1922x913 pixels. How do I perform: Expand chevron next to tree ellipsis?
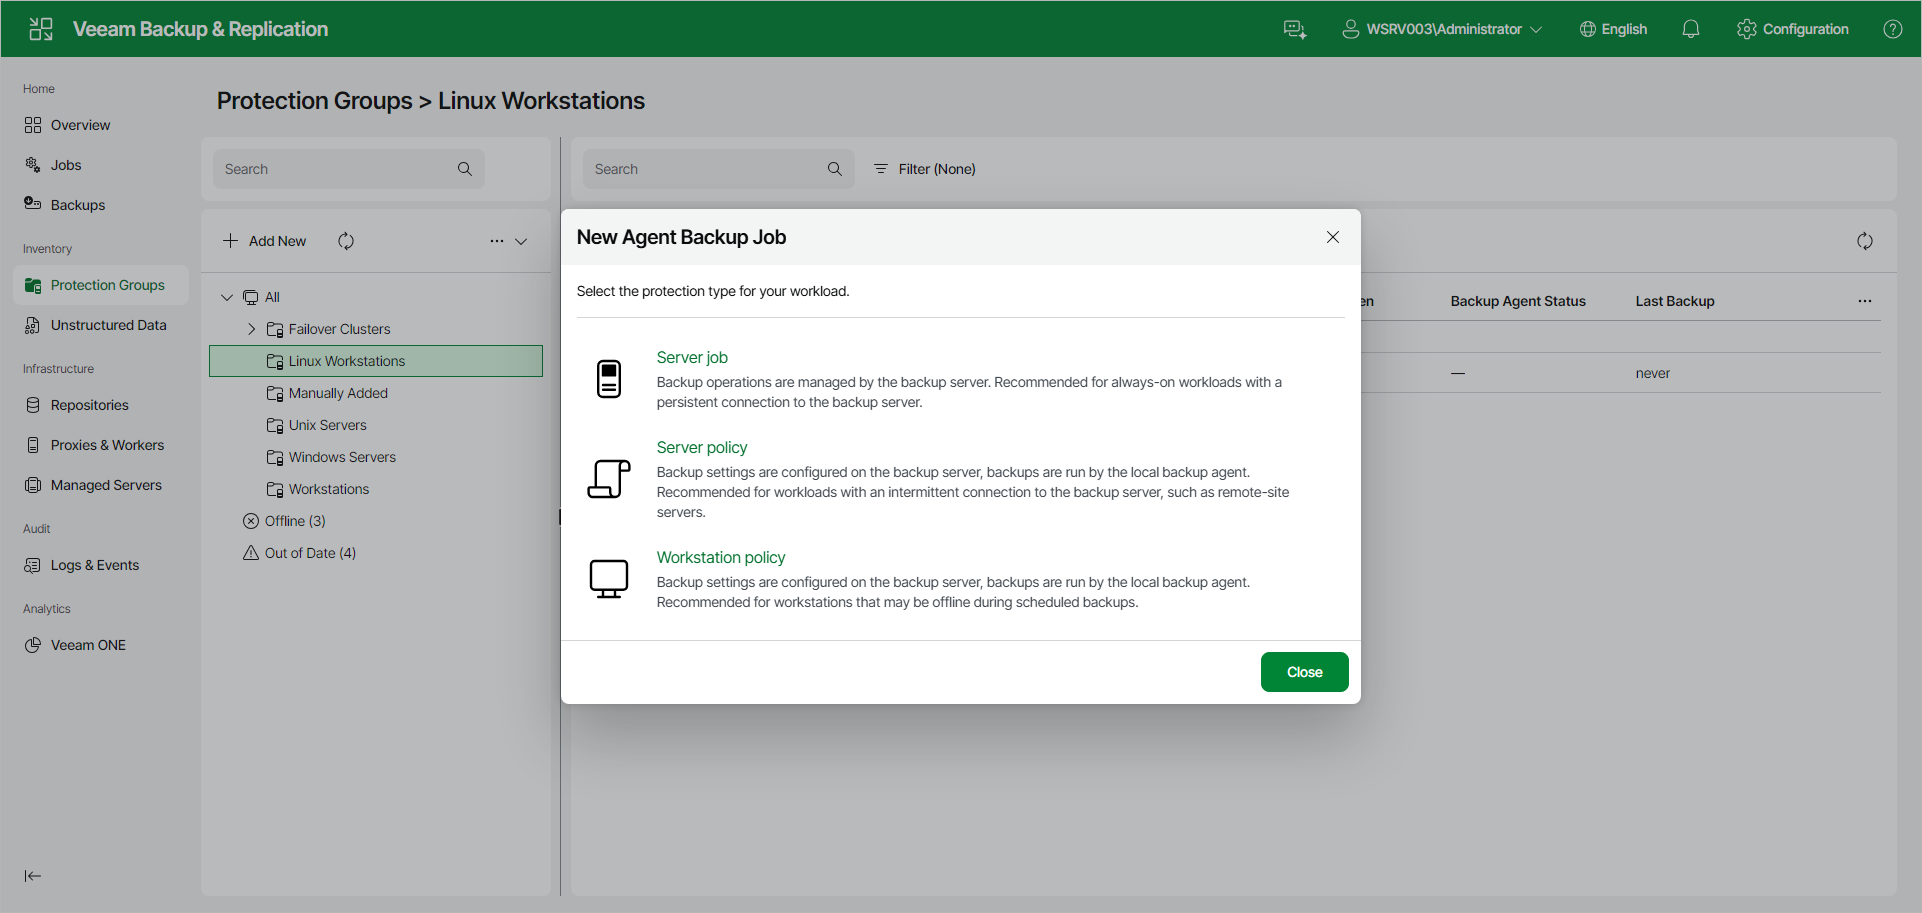click(x=521, y=241)
